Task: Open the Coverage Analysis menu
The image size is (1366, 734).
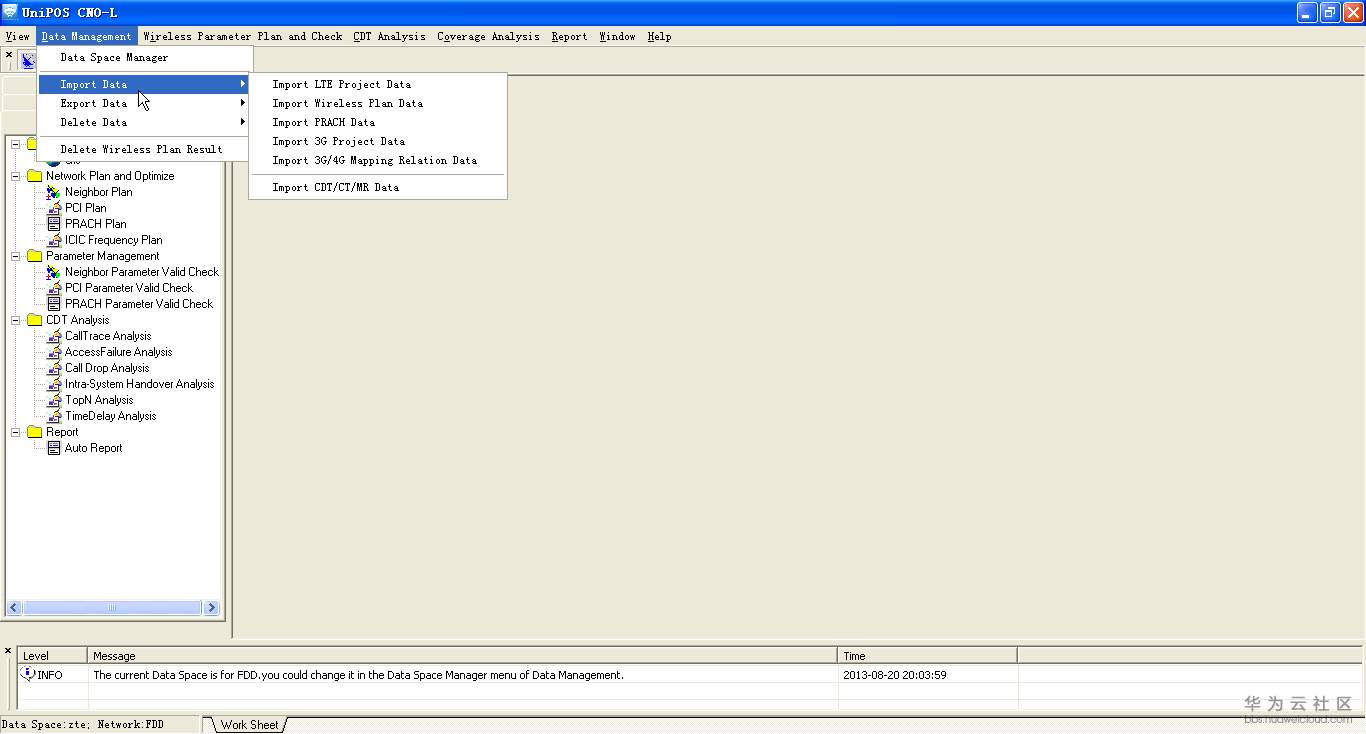Action: (x=489, y=36)
